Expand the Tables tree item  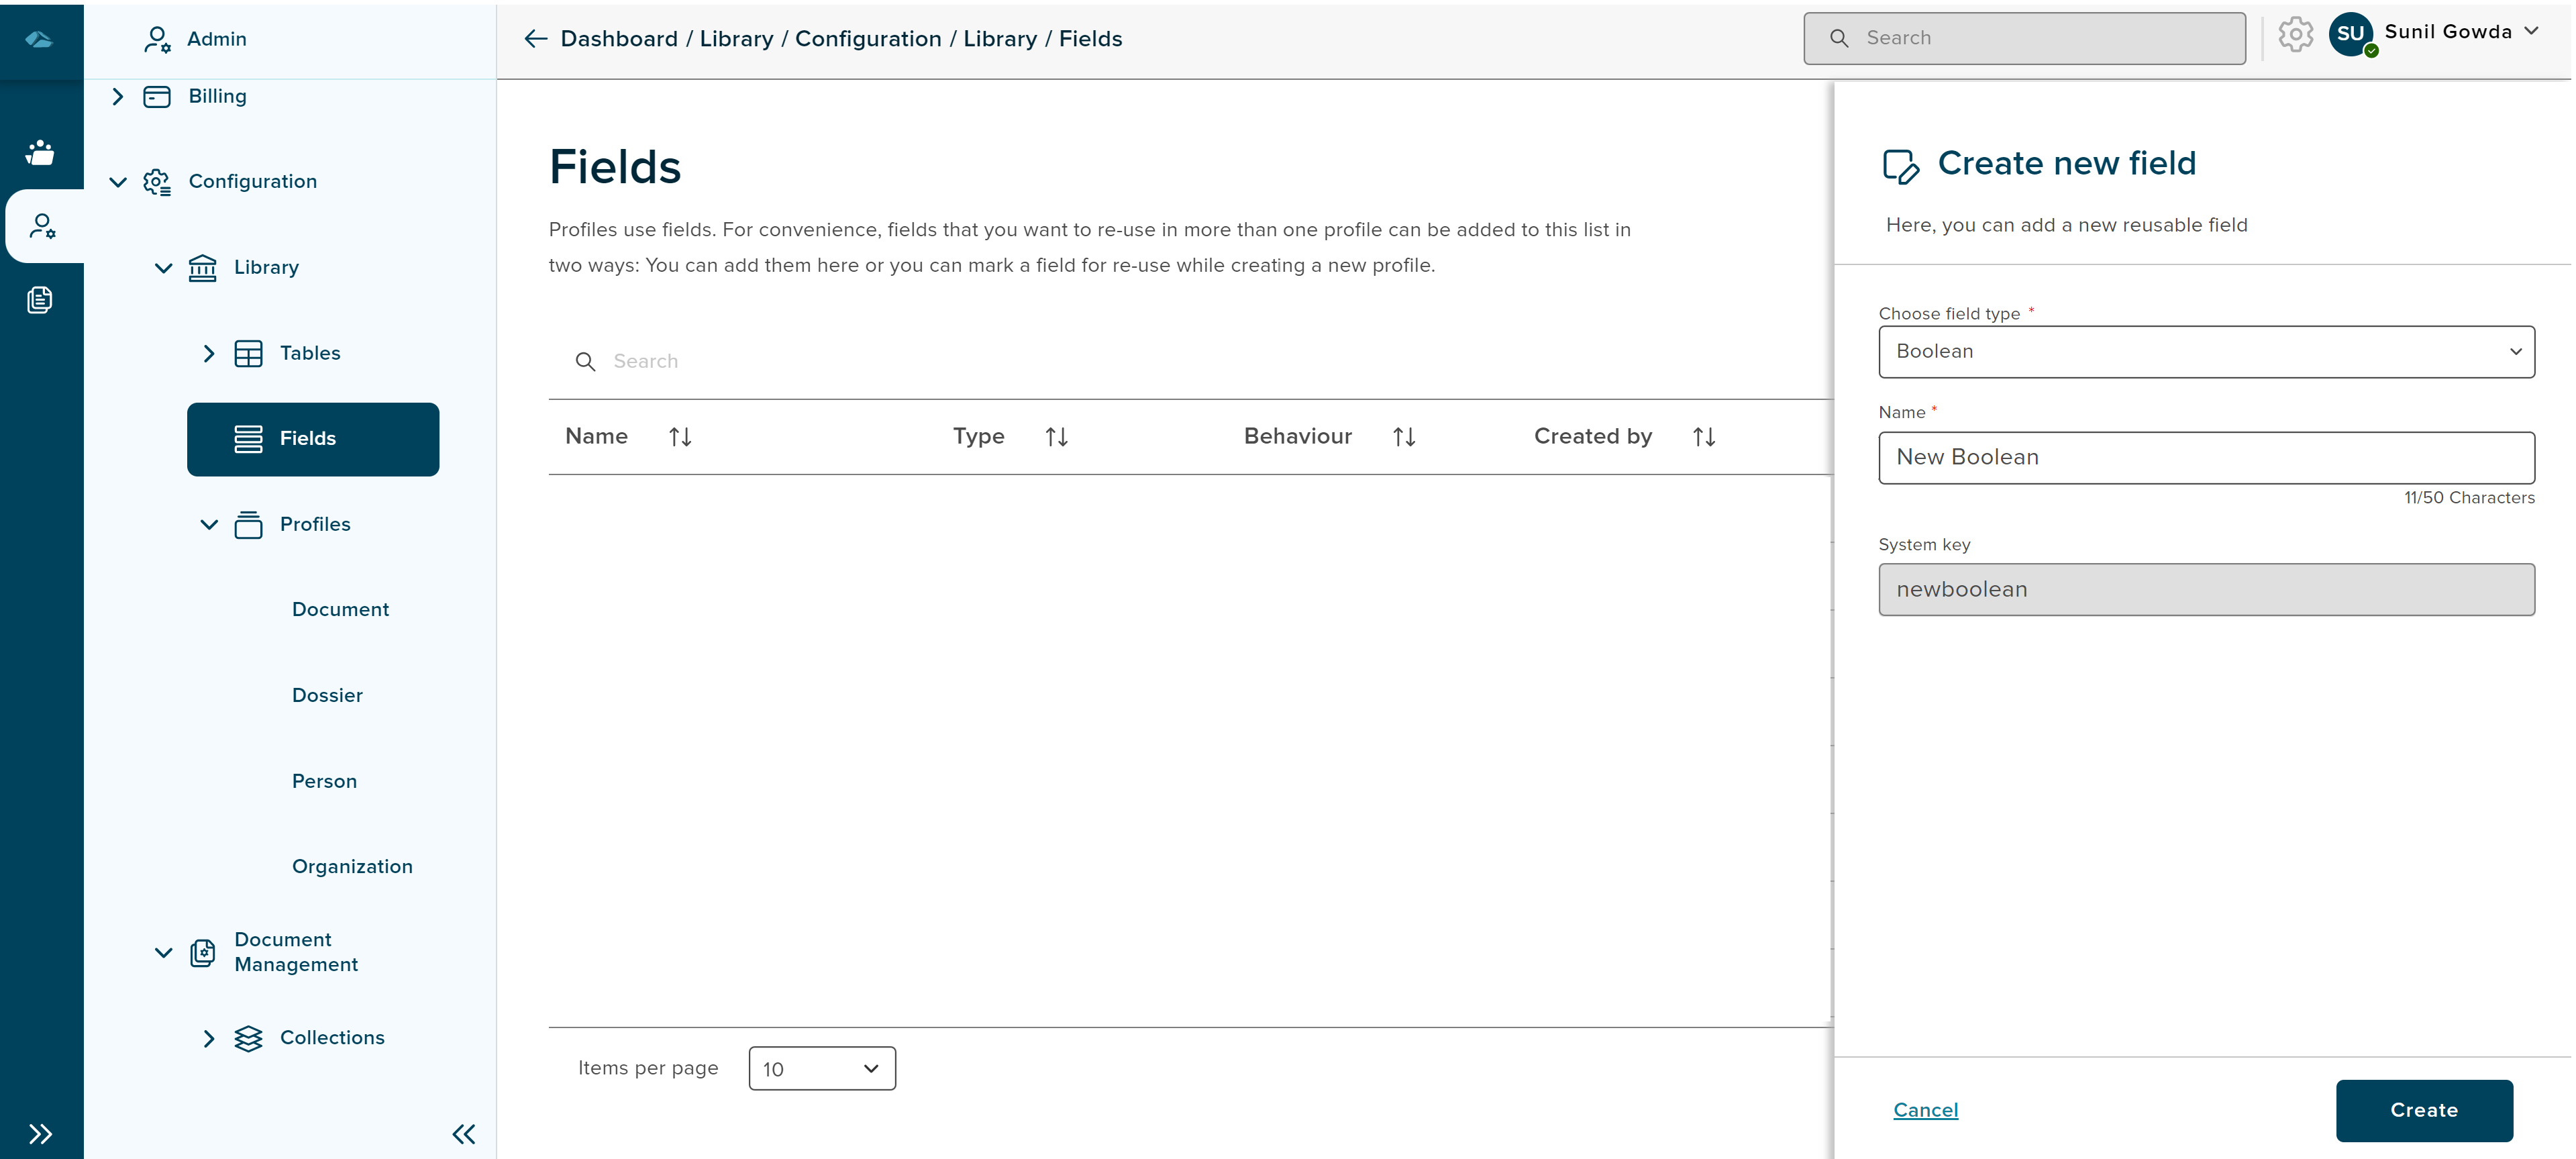coord(209,353)
